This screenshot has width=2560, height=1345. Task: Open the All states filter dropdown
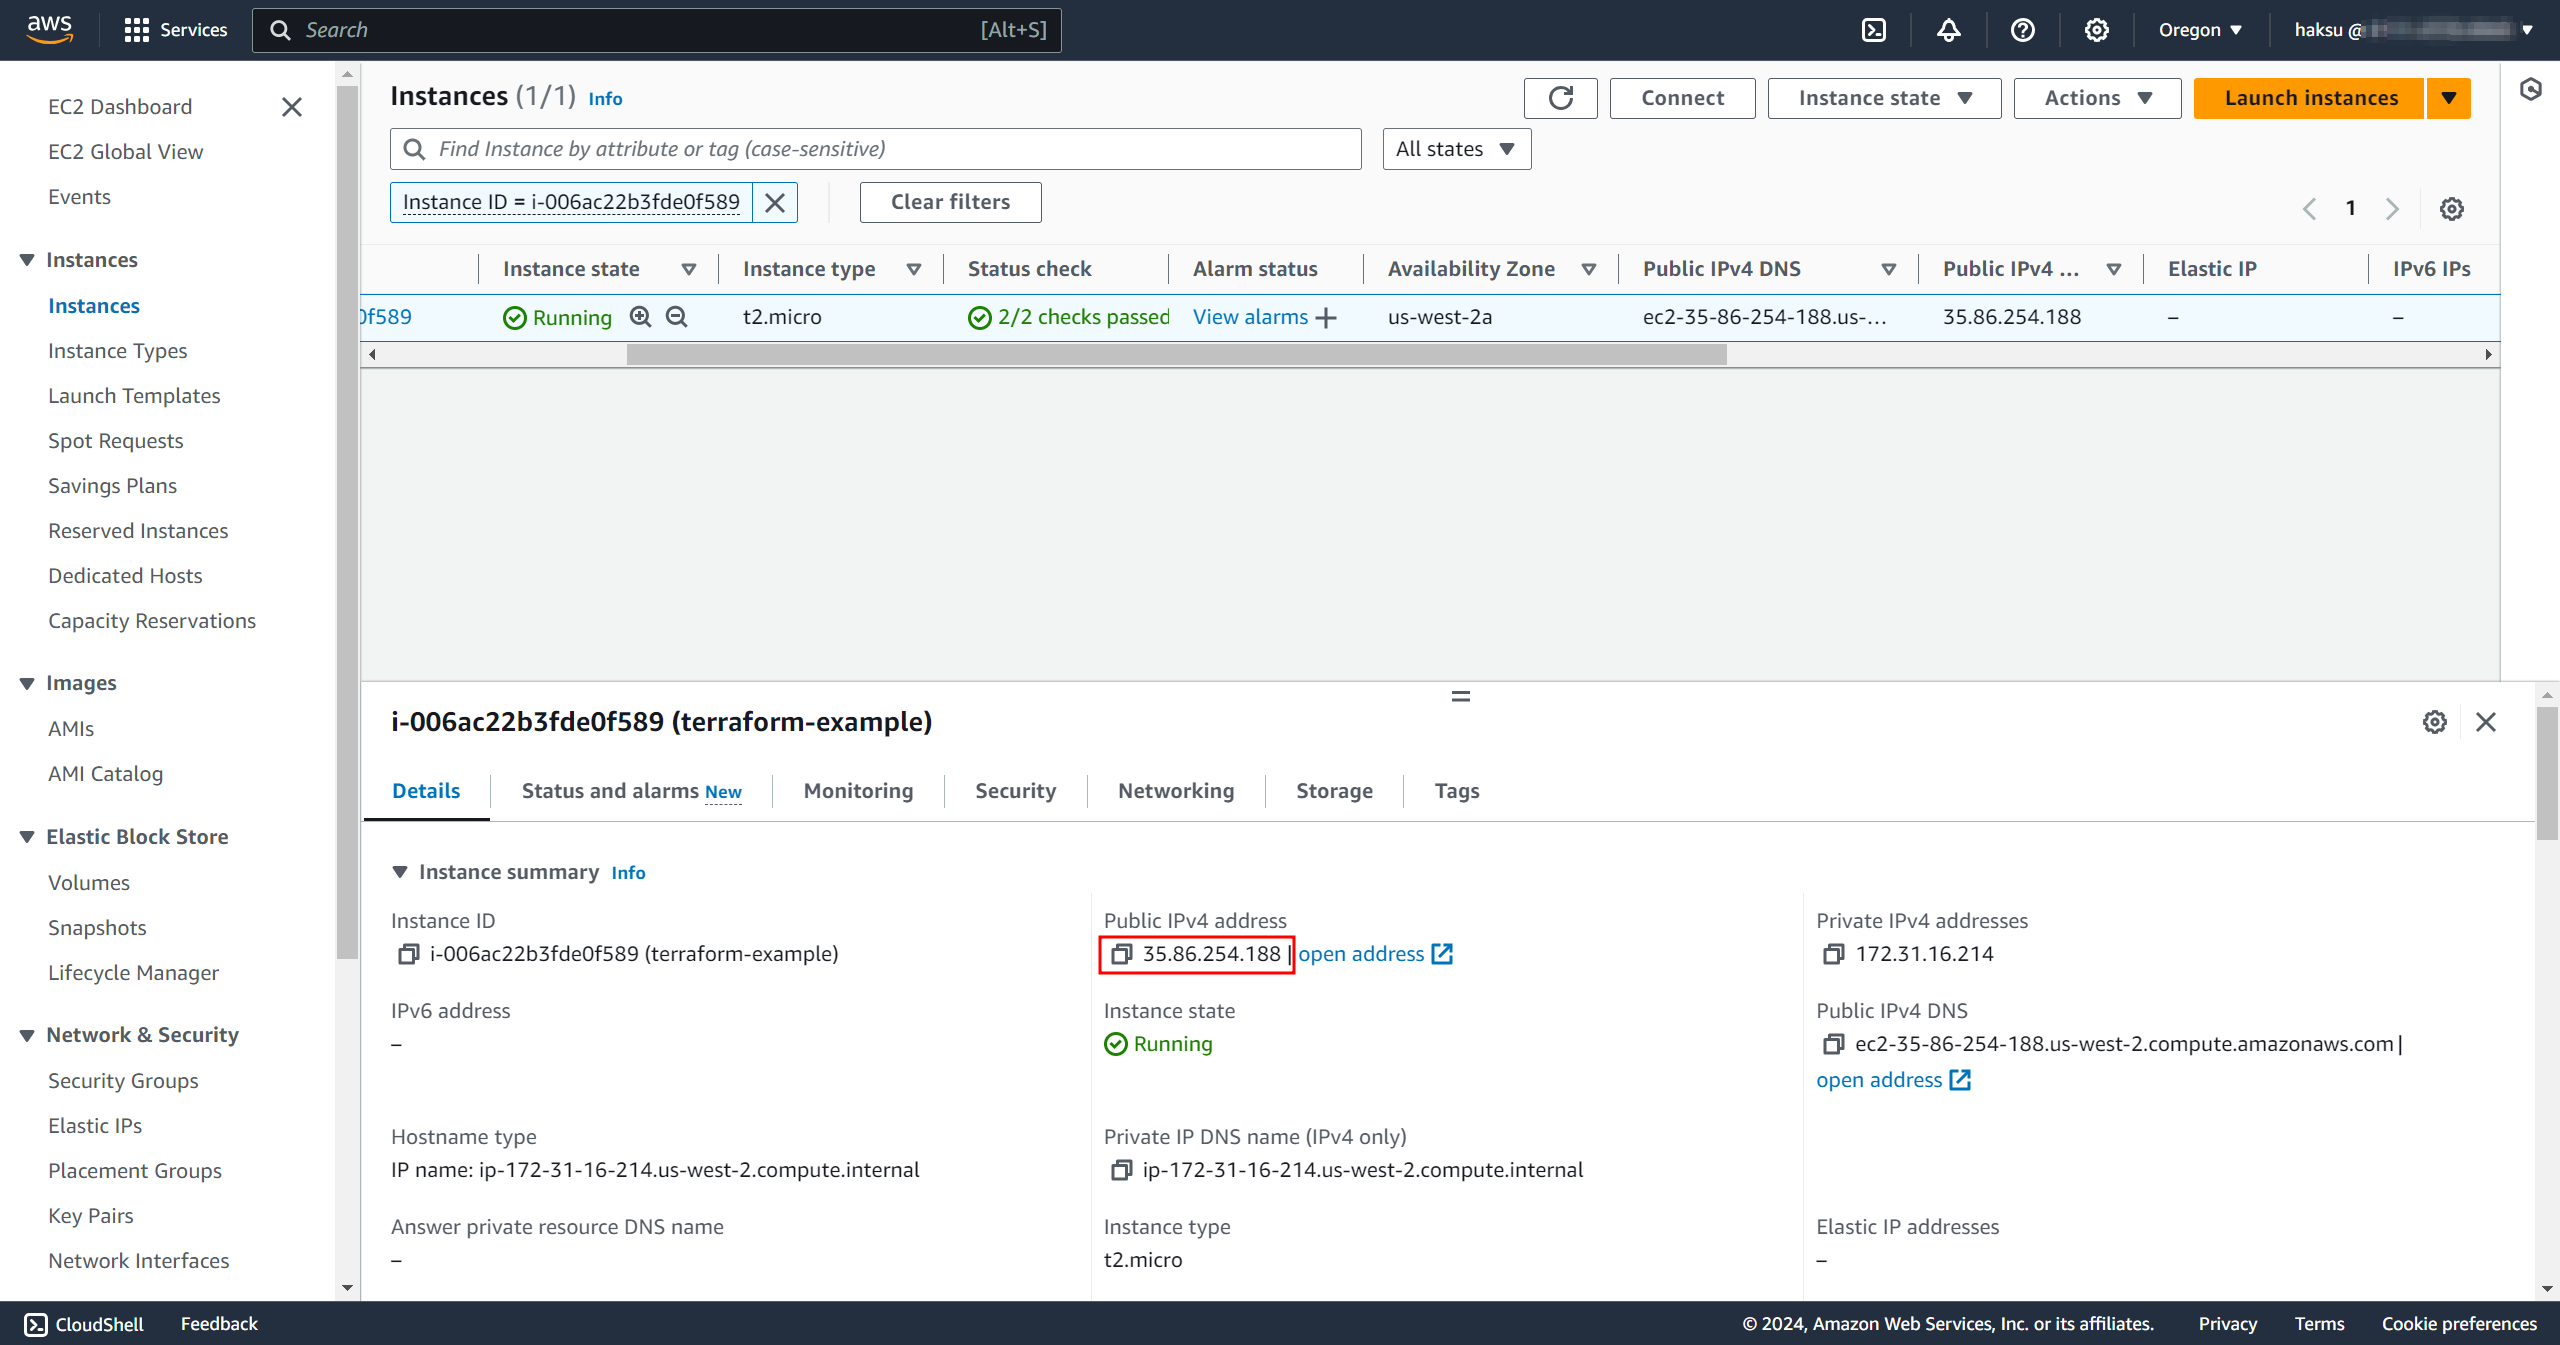1456,149
